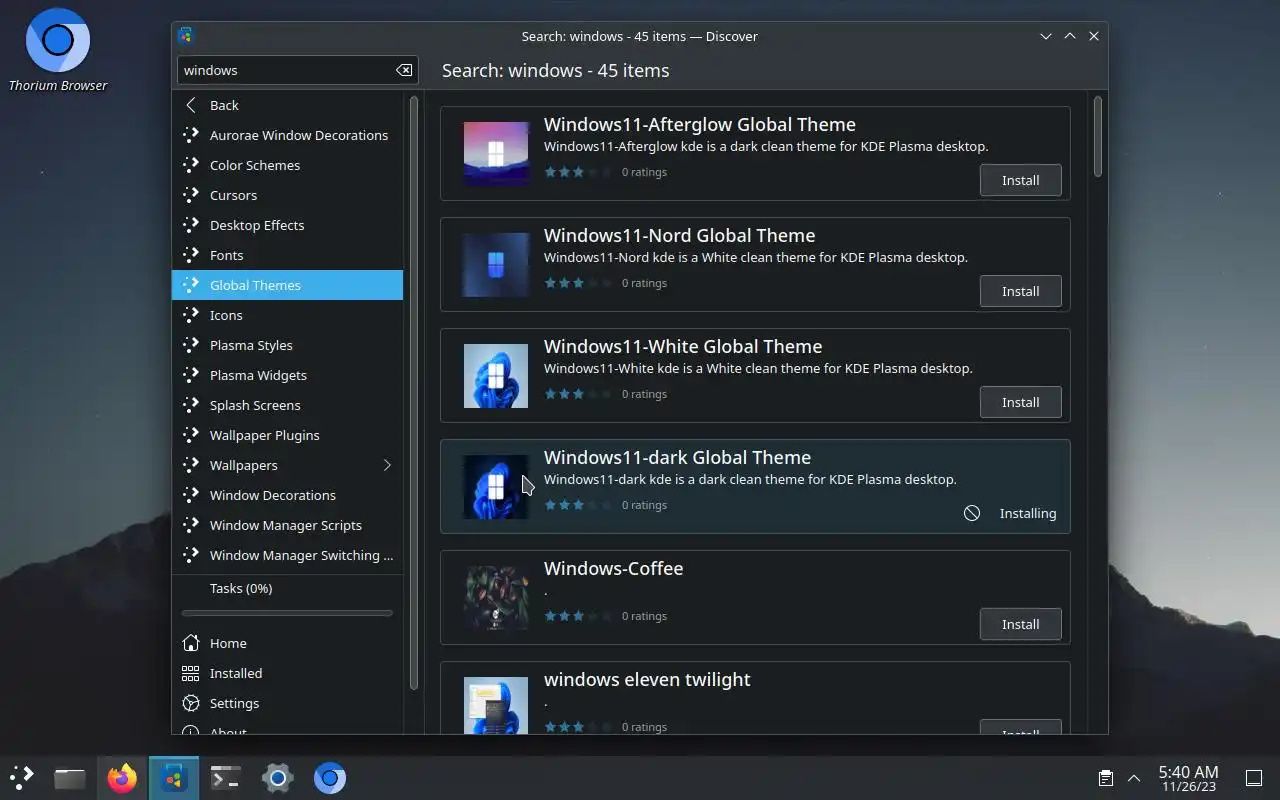
Task: Open Windows11-Afterglow Global Theme title
Action: tap(700, 124)
